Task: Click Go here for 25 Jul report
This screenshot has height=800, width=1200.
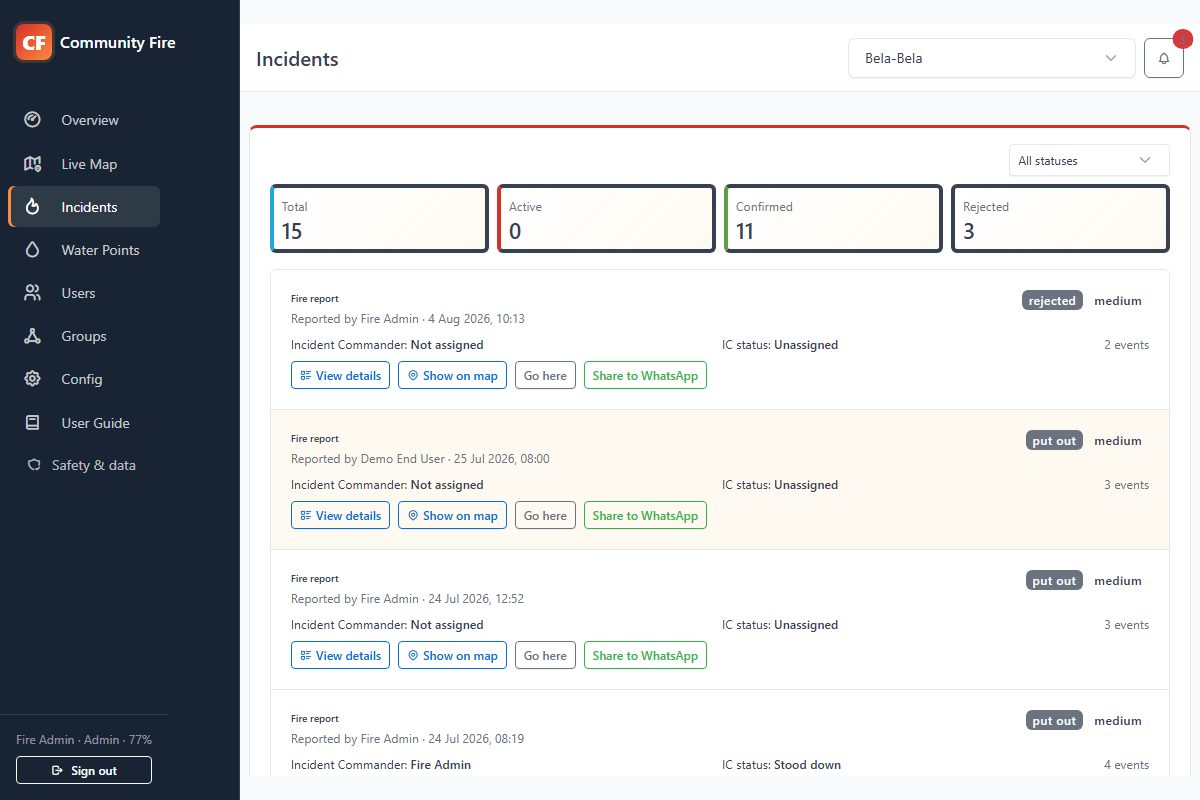Action: coord(545,516)
